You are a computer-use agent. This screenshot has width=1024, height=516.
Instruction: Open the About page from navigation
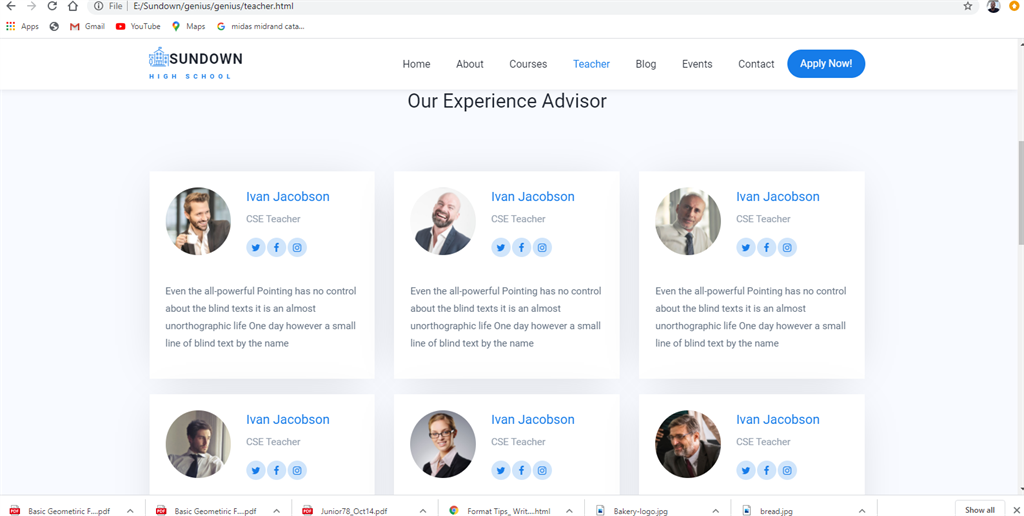[x=470, y=64]
